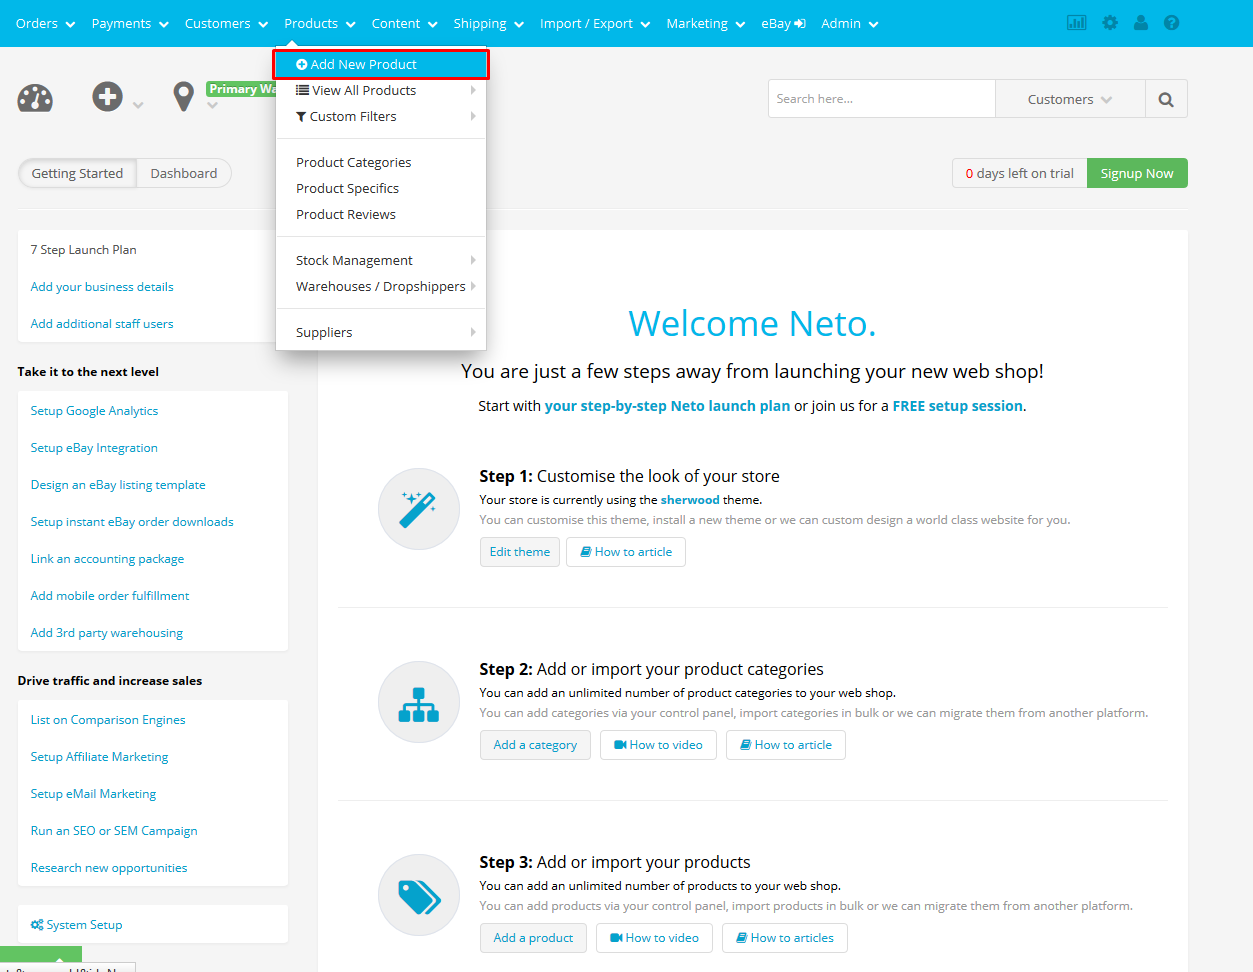
Task: Open the Shipping menu
Action: (x=488, y=23)
